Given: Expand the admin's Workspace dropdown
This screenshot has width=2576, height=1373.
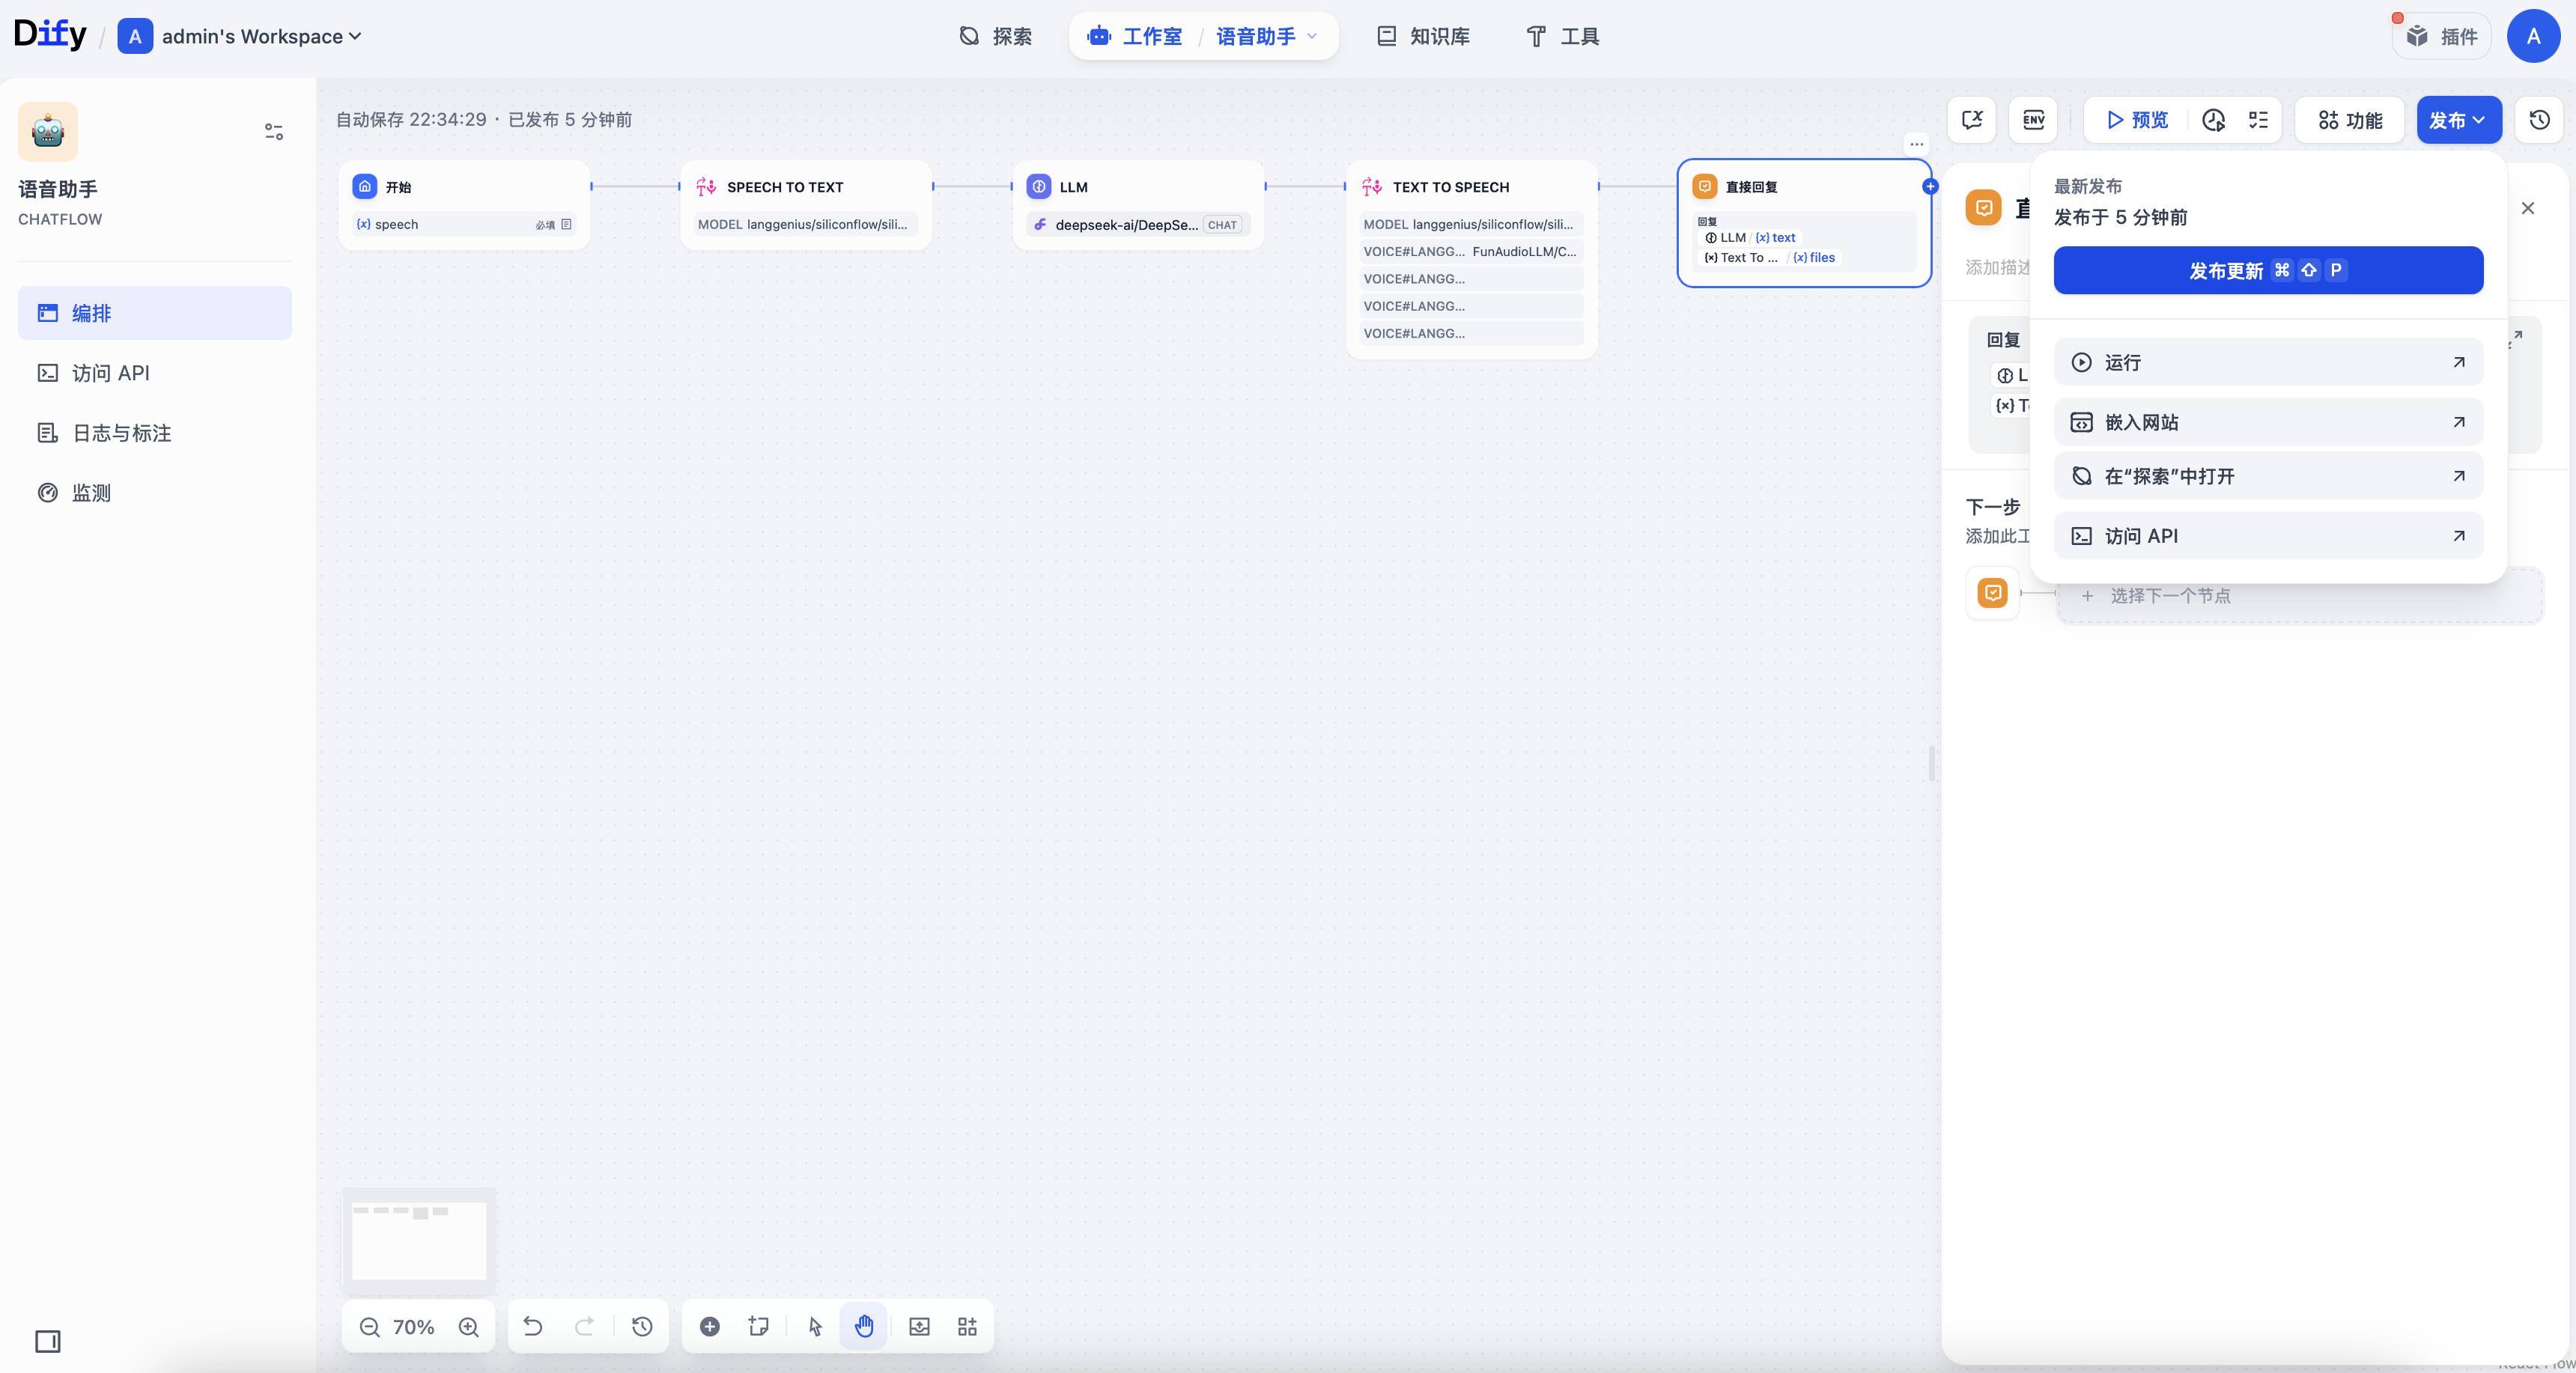Looking at the screenshot, I should coord(260,37).
